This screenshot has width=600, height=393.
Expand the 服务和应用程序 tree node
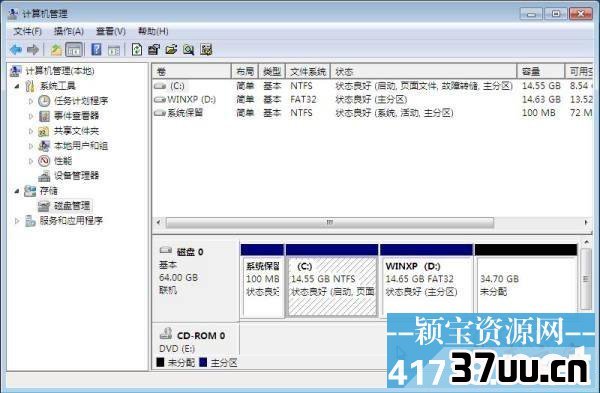pyautogui.click(x=17, y=220)
